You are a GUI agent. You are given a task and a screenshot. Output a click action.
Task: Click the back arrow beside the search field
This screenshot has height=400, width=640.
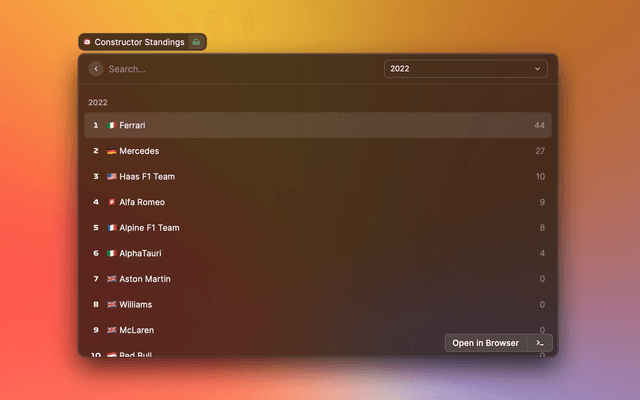(96, 69)
